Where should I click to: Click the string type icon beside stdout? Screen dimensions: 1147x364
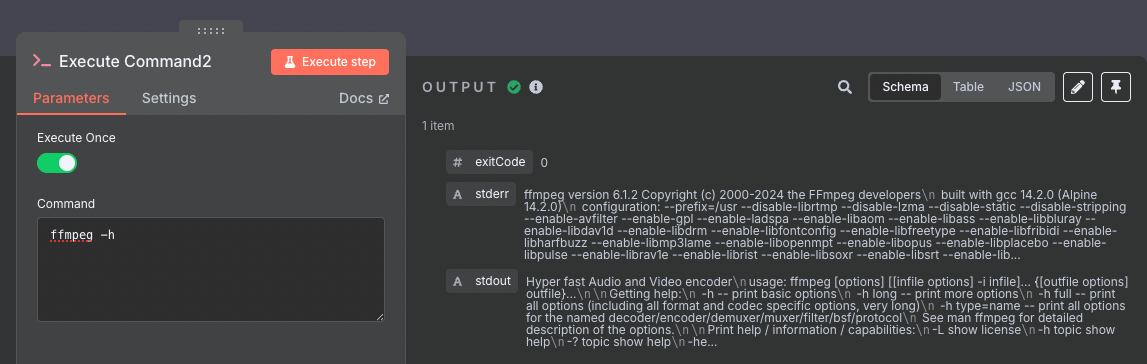click(x=458, y=281)
